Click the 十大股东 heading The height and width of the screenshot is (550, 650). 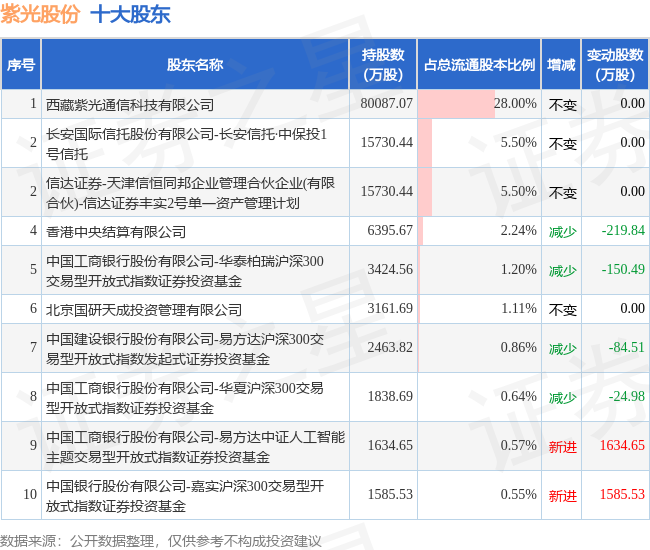pyautogui.click(x=130, y=14)
